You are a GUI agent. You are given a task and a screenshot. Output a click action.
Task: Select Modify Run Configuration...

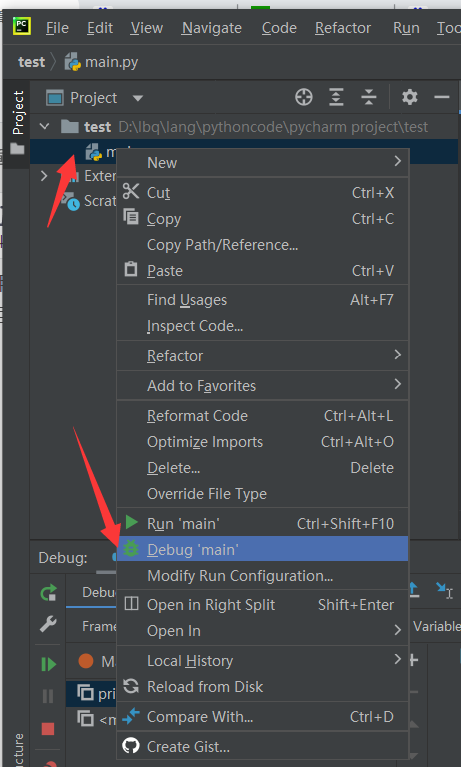[262, 576]
